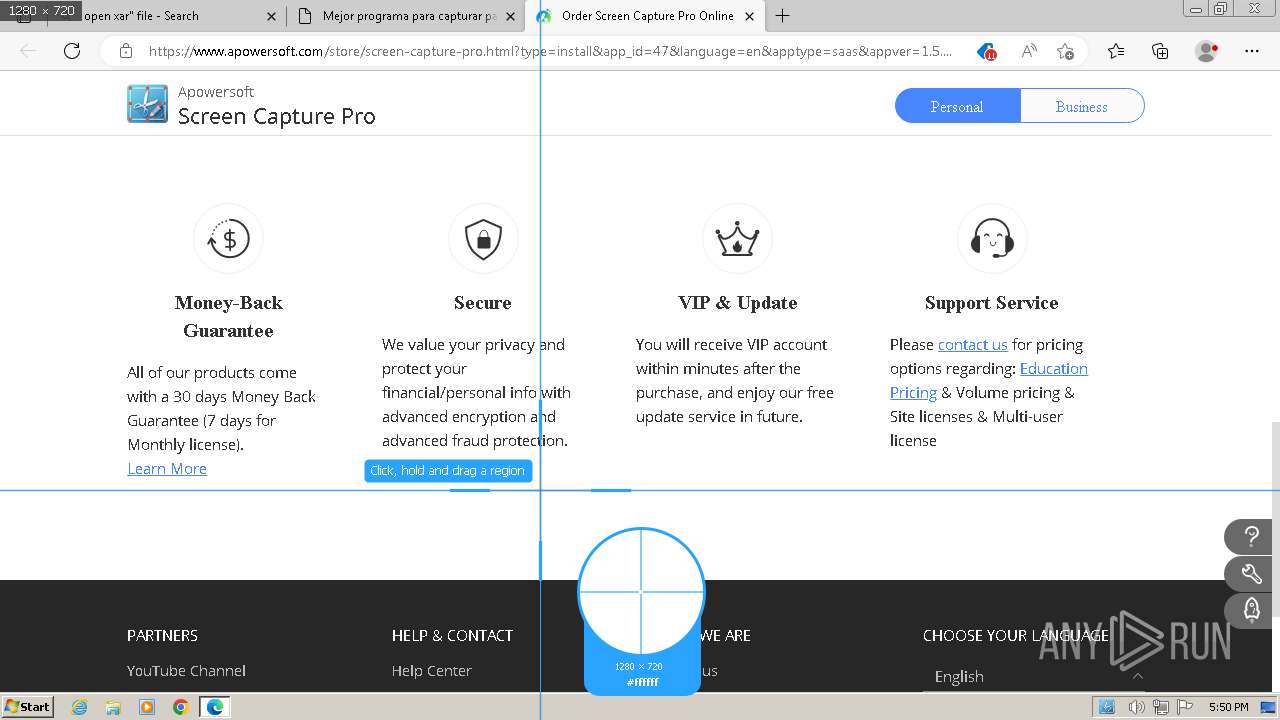Open a new browser tab with plus

[x=783, y=16]
